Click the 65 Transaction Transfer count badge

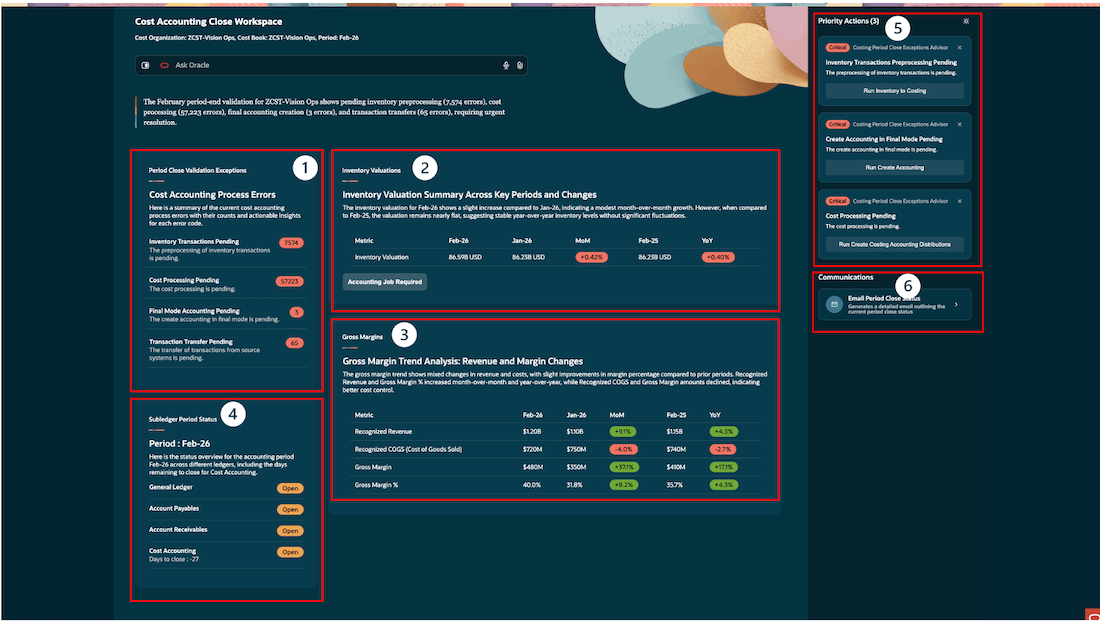coord(295,343)
